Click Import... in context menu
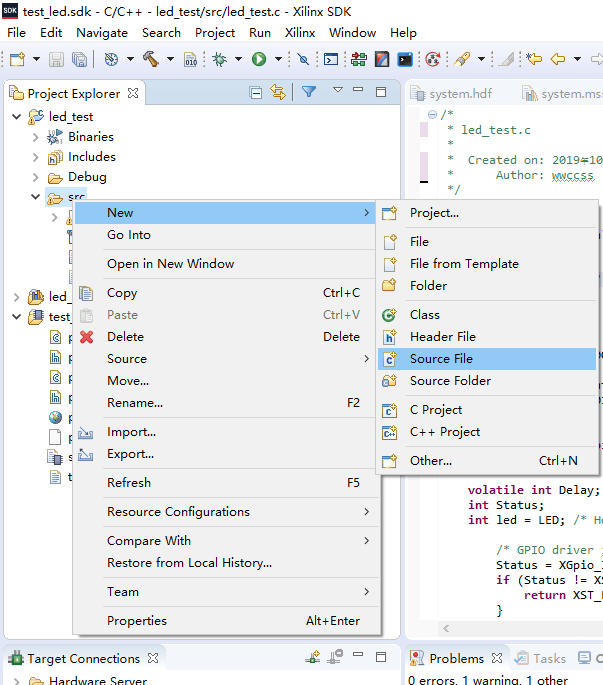603x685 pixels. coord(225,432)
